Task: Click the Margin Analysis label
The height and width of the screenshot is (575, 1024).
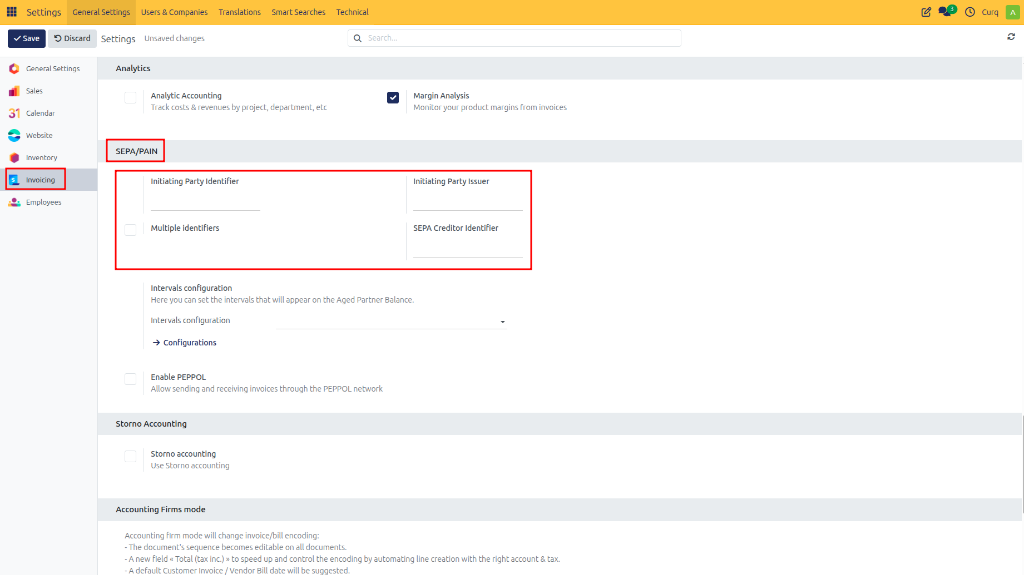Action: pos(441,95)
